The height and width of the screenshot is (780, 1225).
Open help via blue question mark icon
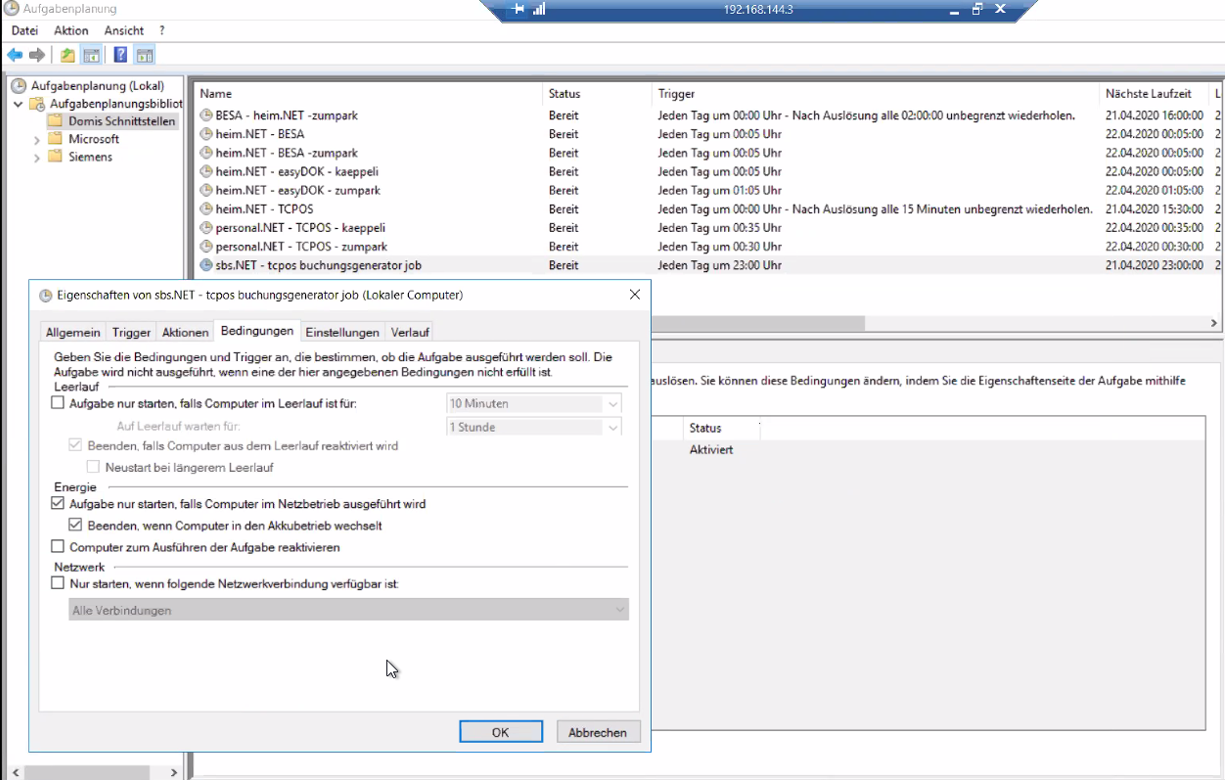click(x=121, y=55)
